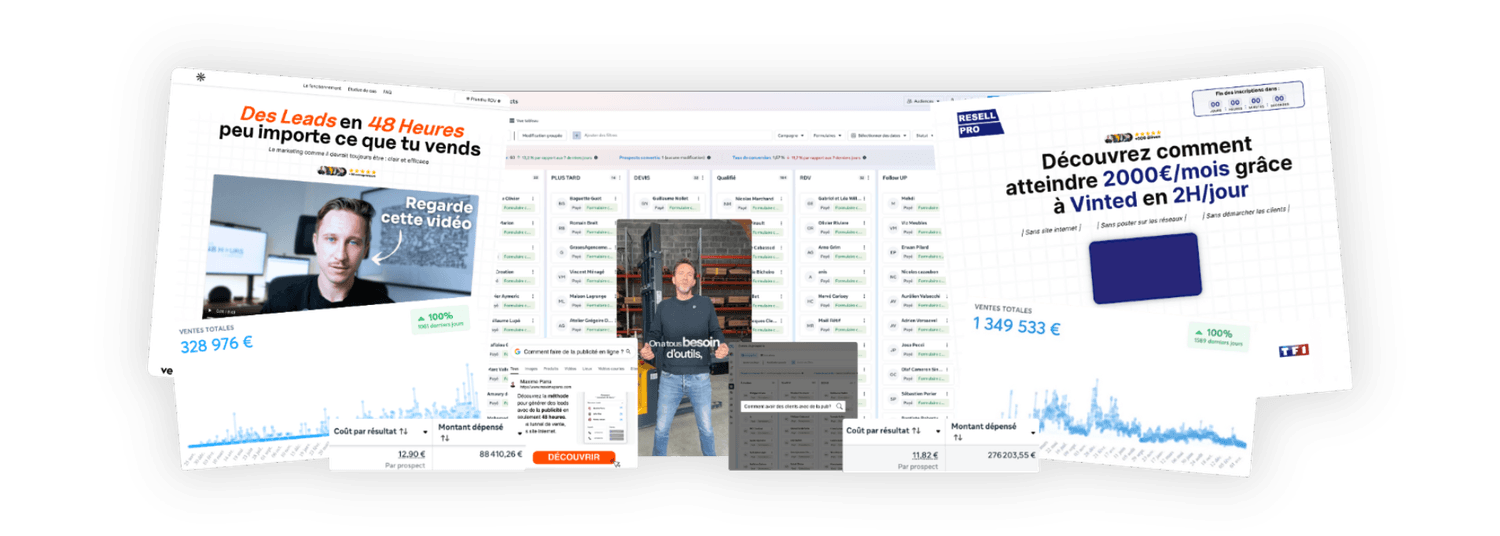Viewport: 1500px width, 536px height.
Task: Open 'Le fonctionnement' nav link
Action: pos(323,88)
